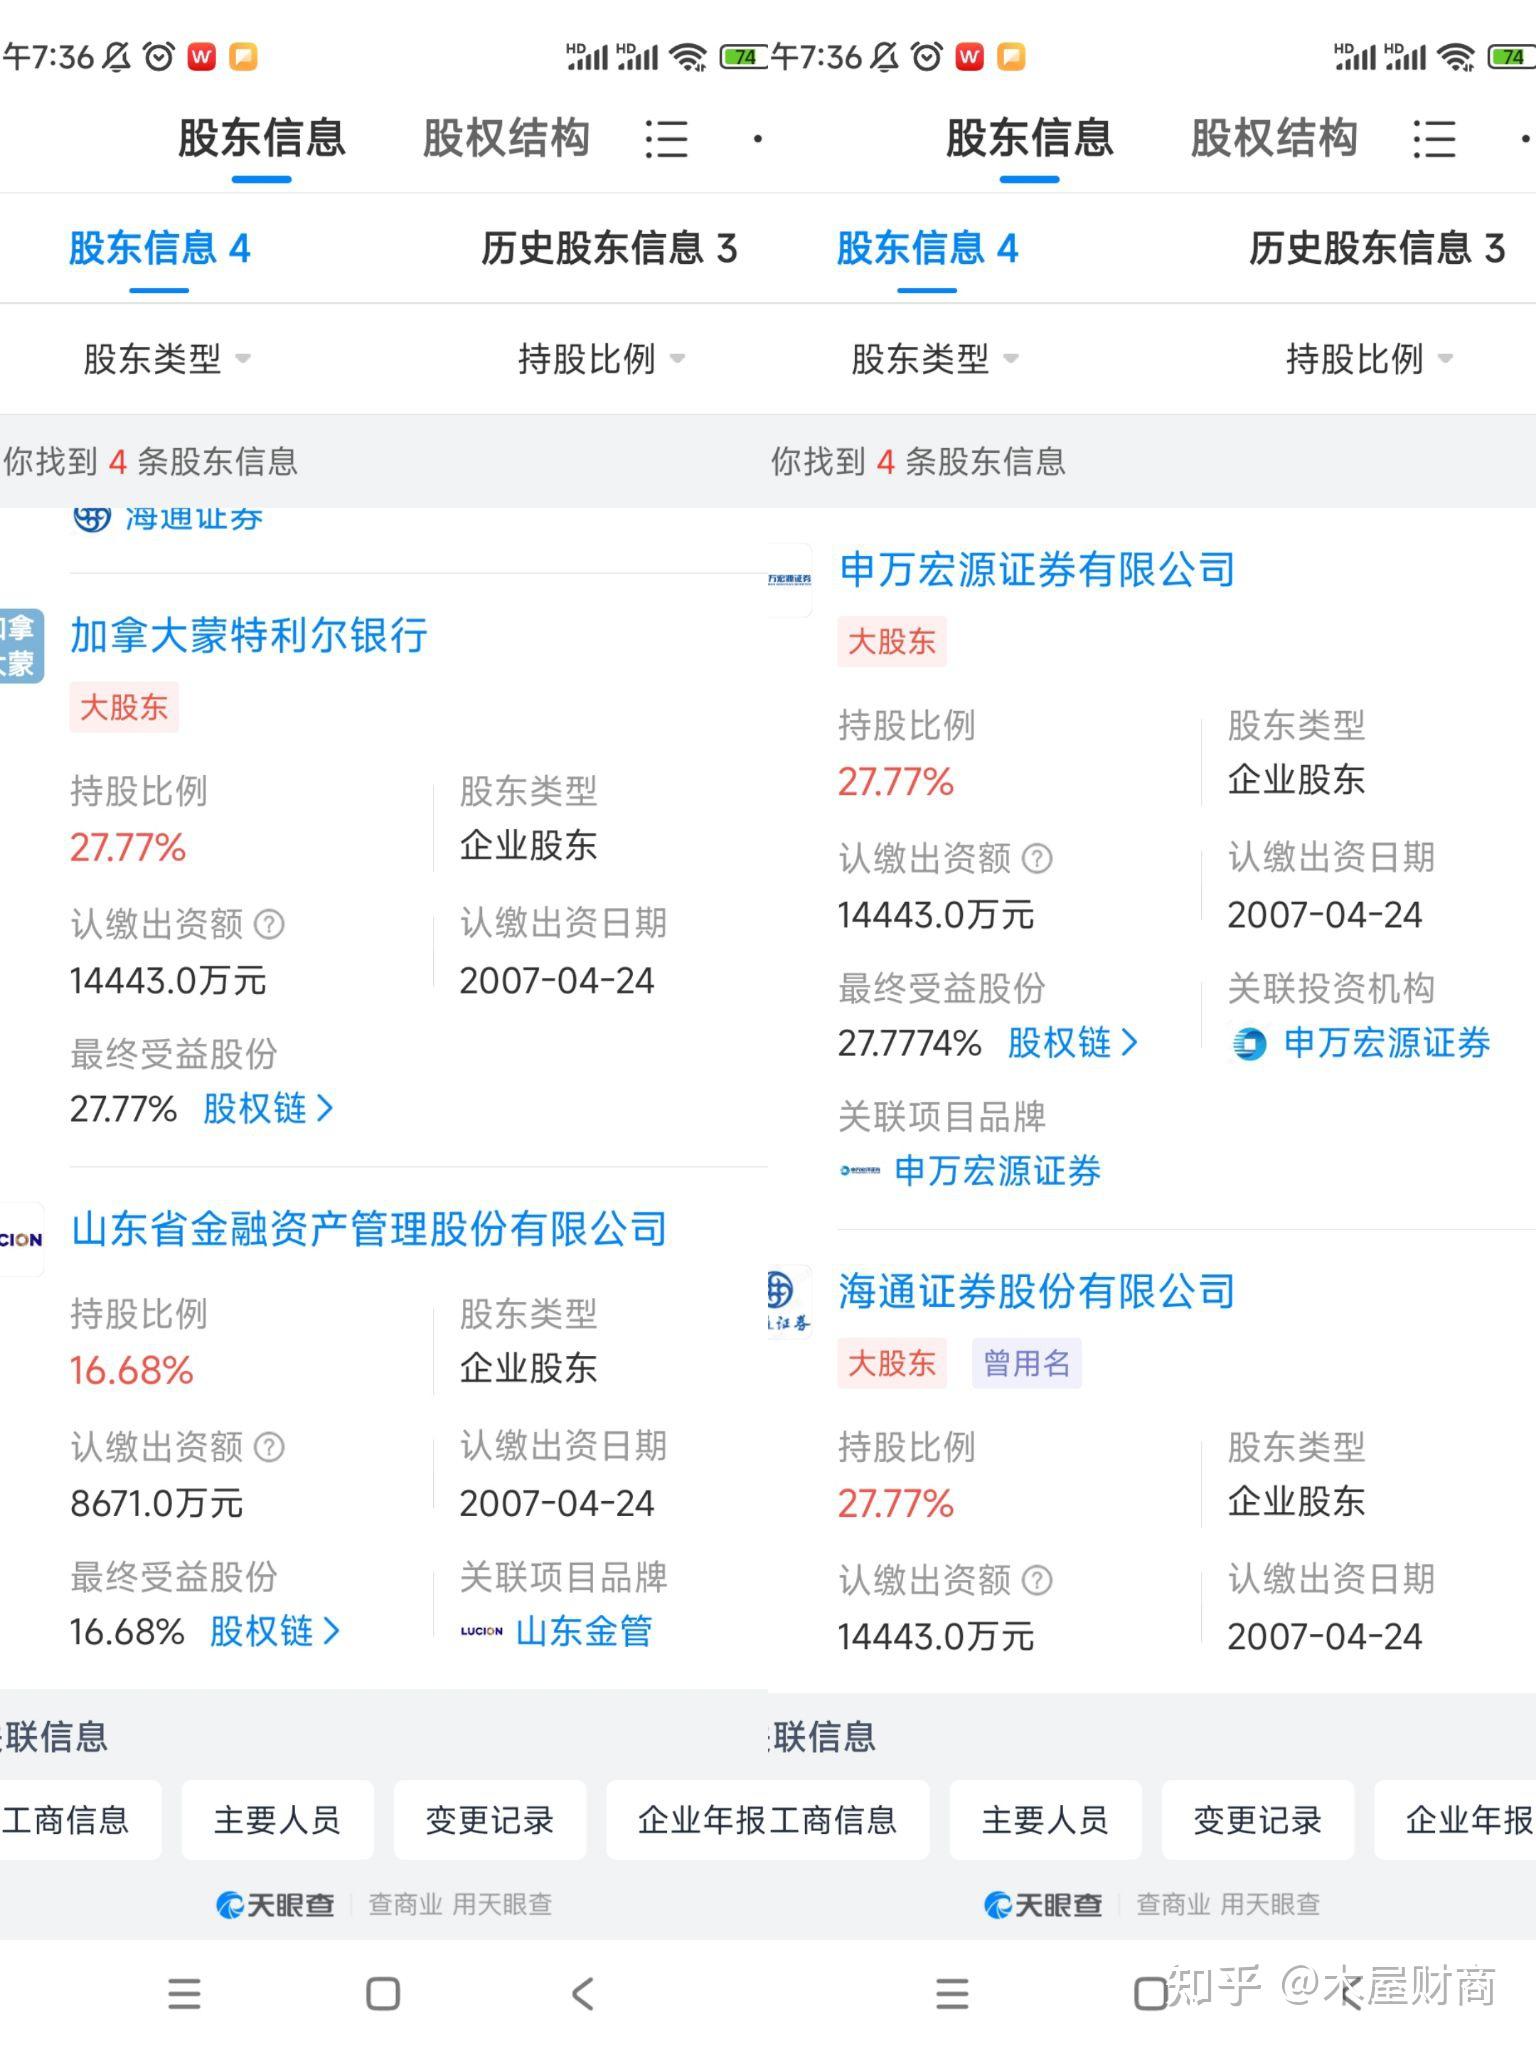1536x2048 pixels.
Task: Tap 大股东 tag under 加拿大蒙特利尔银行
Action: coord(124,707)
